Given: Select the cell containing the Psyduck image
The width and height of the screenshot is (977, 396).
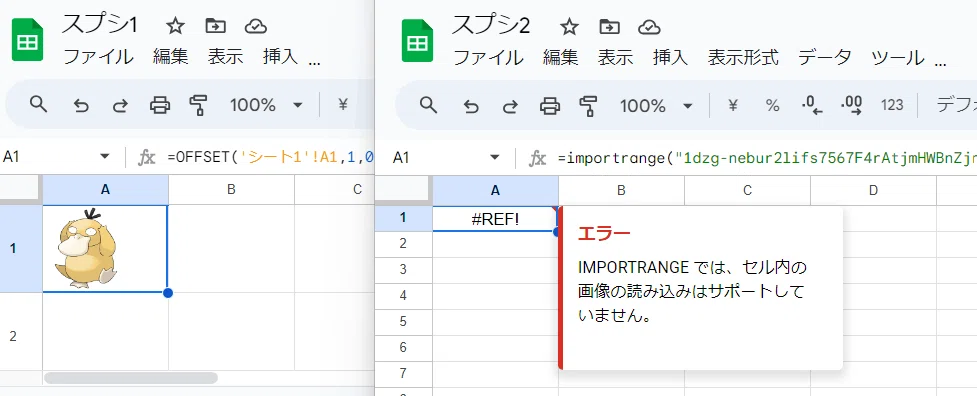Looking at the screenshot, I should [x=105, y=248].
